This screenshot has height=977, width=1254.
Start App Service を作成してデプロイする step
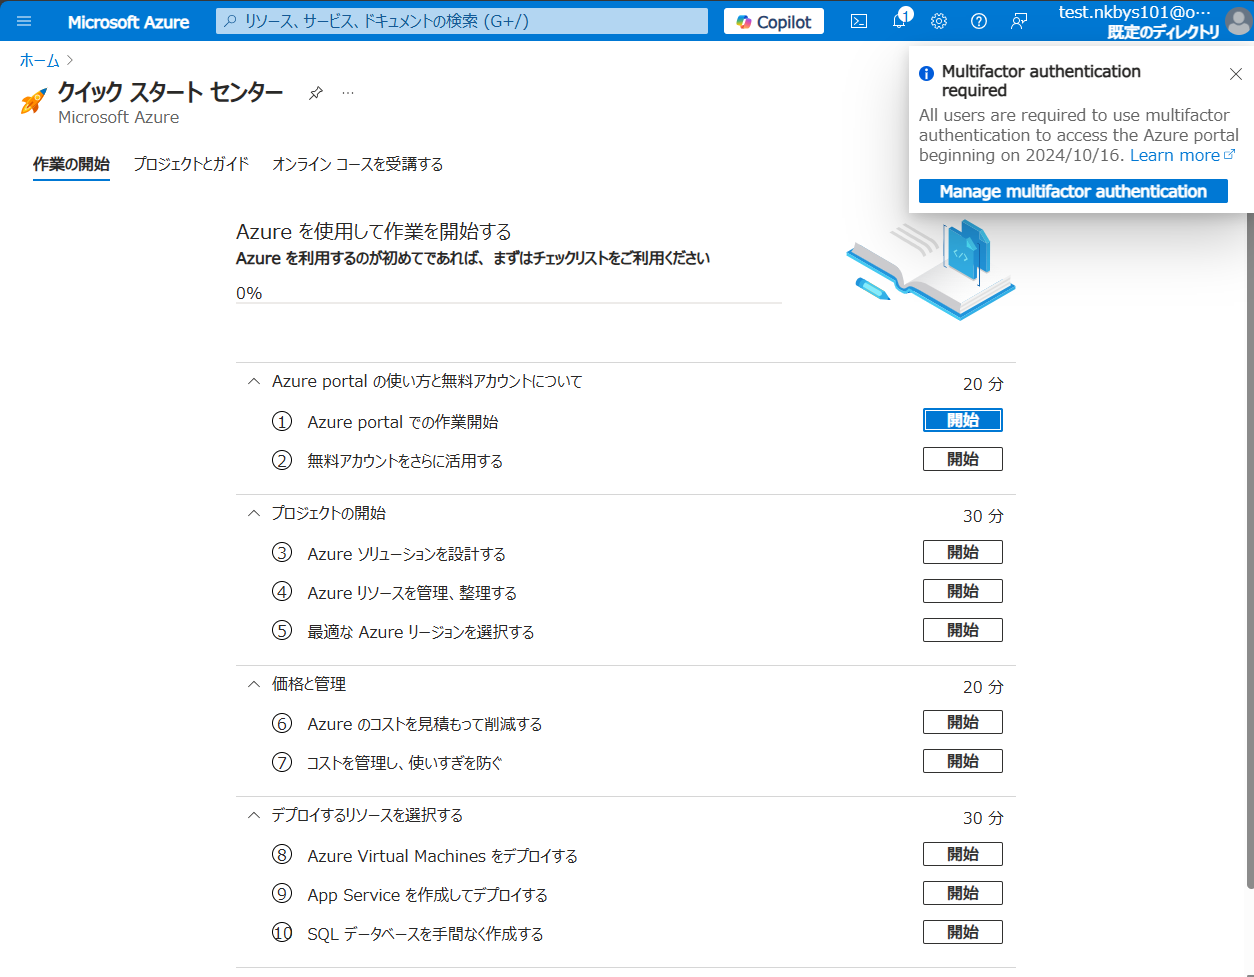pyautogui.click(x=962, y=893)
